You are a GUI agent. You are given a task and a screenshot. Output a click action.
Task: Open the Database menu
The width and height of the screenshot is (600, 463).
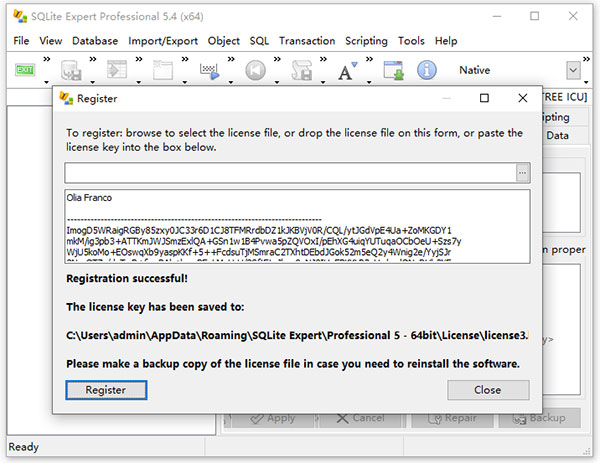[x=95, y=41]
